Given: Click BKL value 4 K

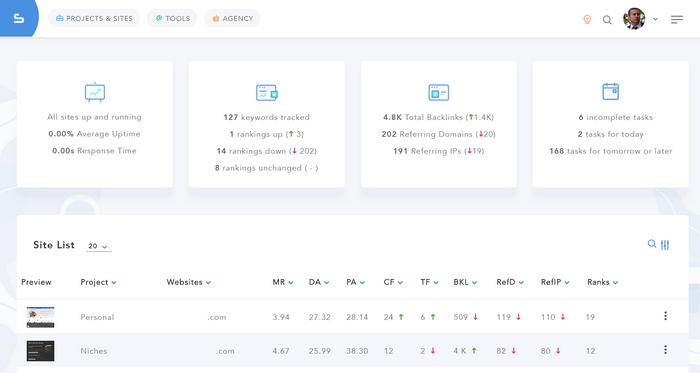Looking at the screenshot, I should click(x=460, y=351).
